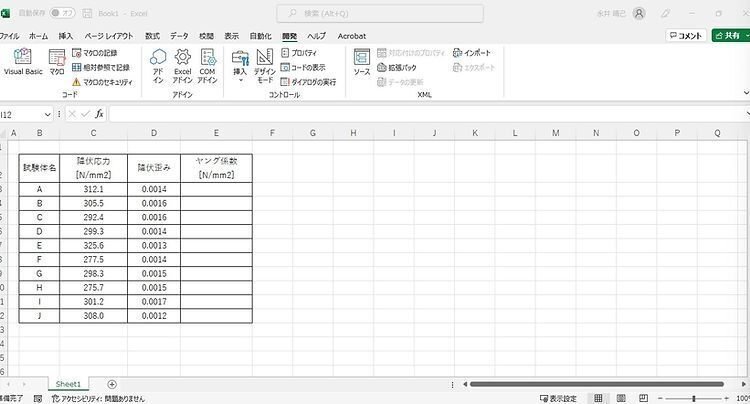This screenshot has height=404, width=750.
Task: Switch to the データ tab
Action: click(179, 36)
